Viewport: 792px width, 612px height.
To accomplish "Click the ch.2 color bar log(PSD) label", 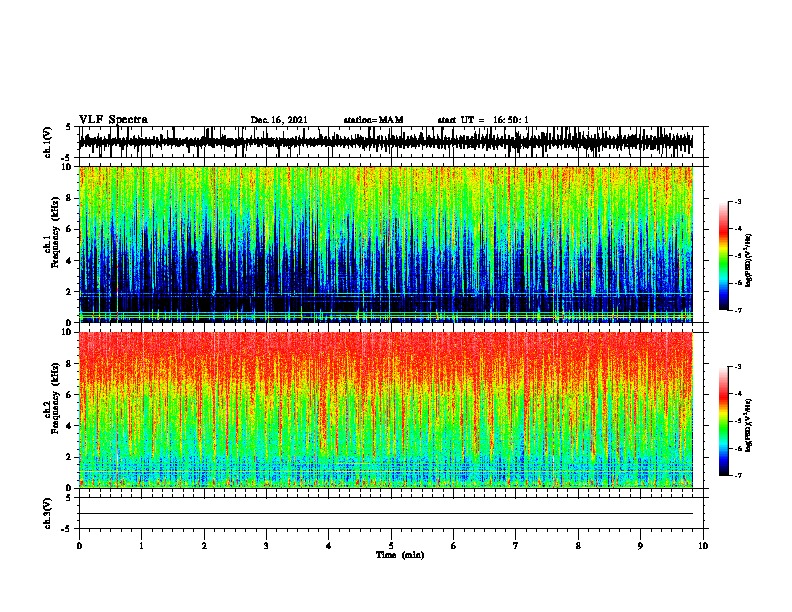I will tap(748, 425).
